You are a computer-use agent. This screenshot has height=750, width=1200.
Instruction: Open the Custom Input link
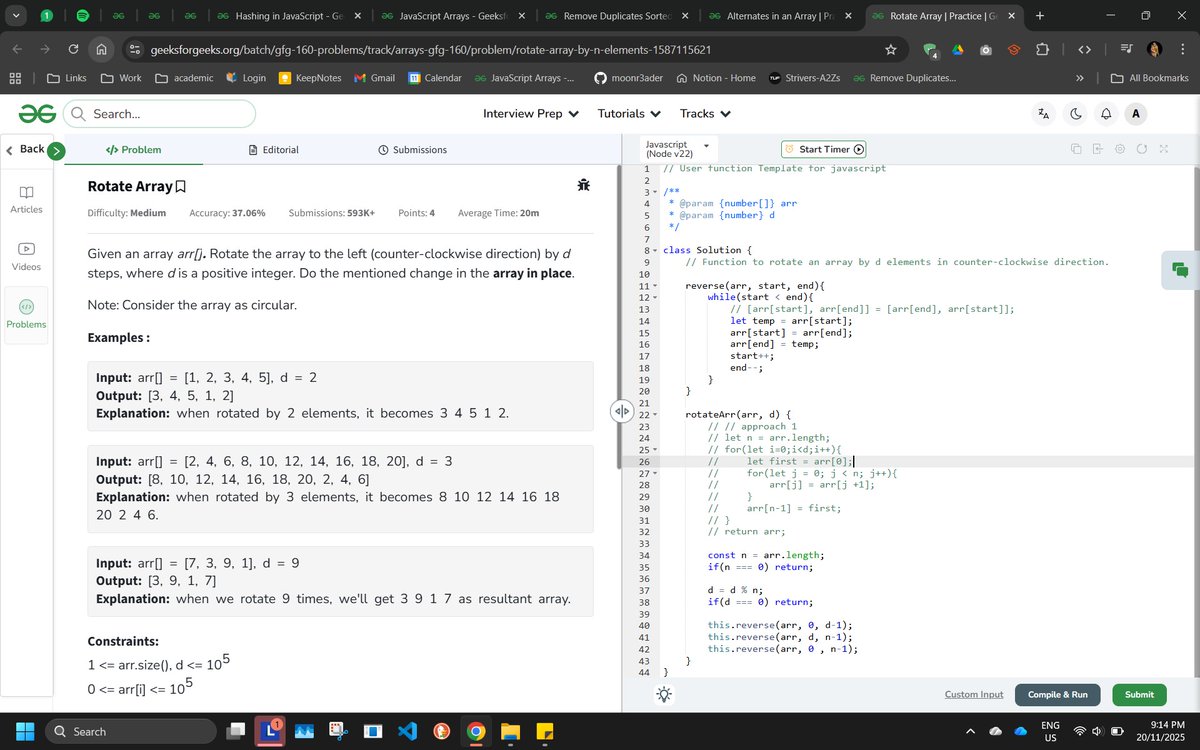[973, 694]
